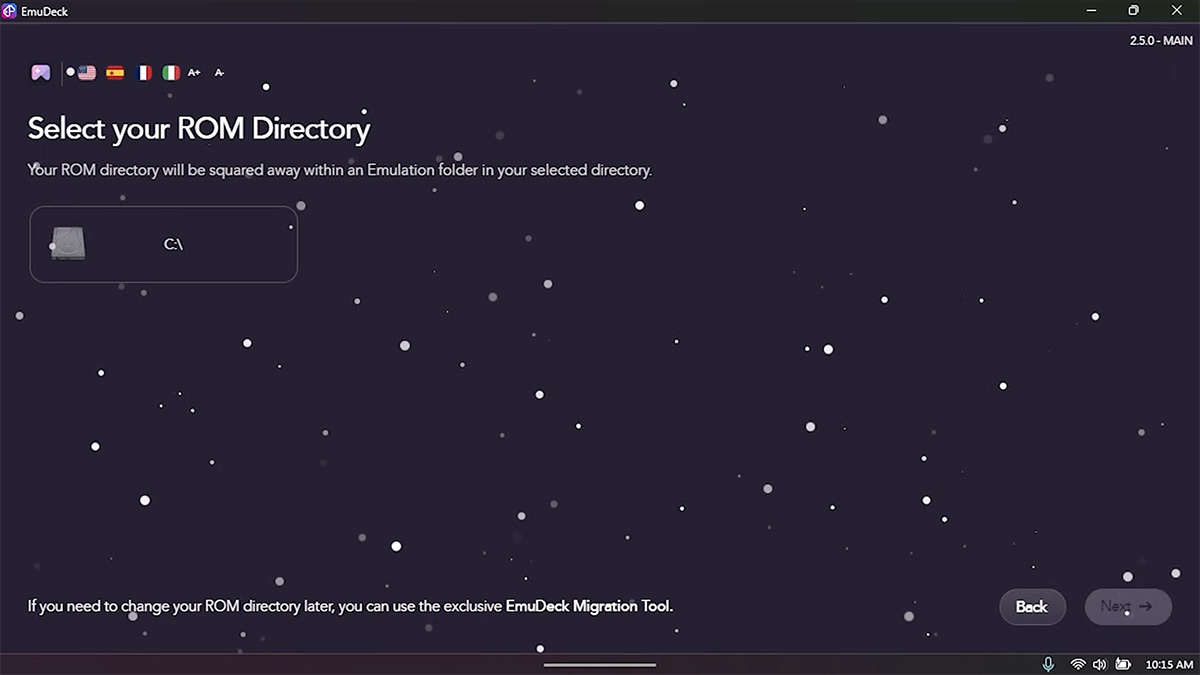1200x675 pixels.
Task: Click the clock showing 10:15 AM
Action: [1168, 664]
